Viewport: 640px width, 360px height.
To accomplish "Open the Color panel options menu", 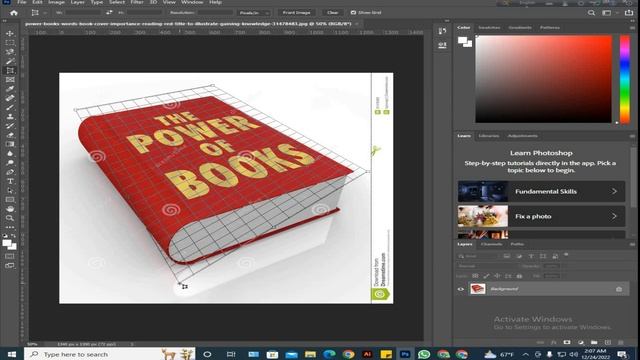I will (632, 28).
